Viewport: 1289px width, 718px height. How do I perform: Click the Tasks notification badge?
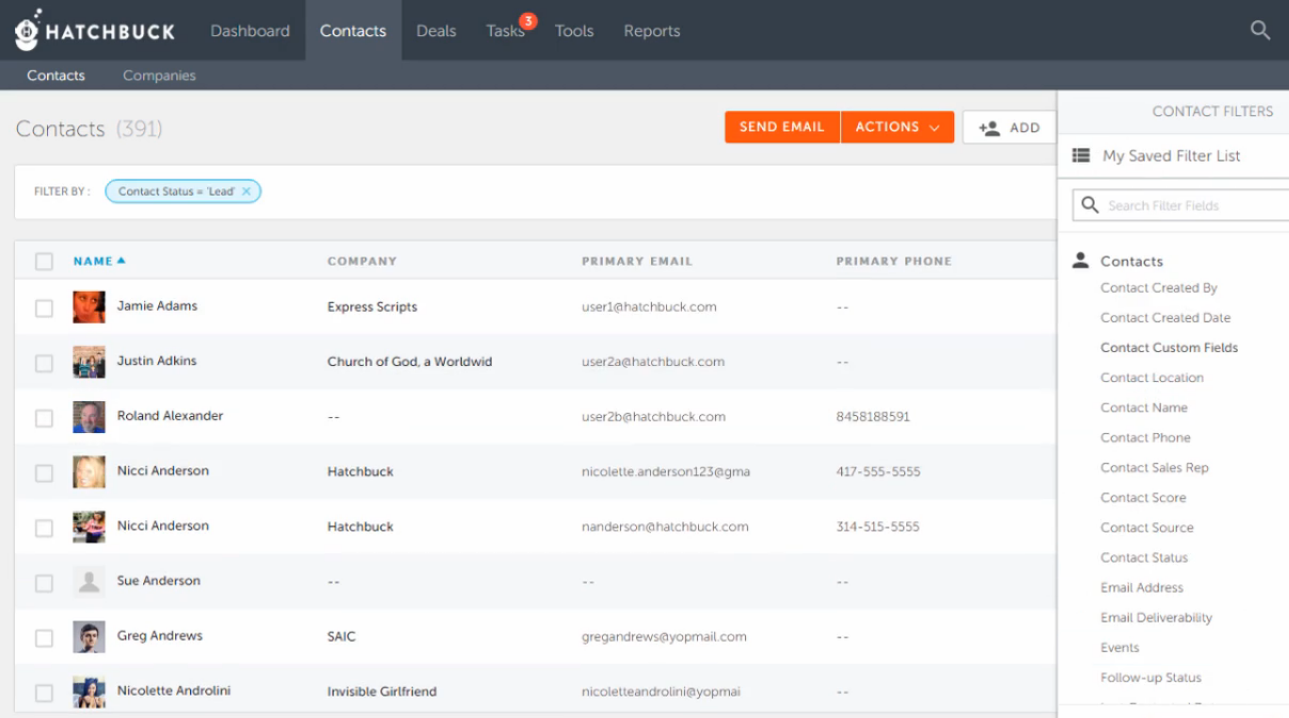(528, 21)
